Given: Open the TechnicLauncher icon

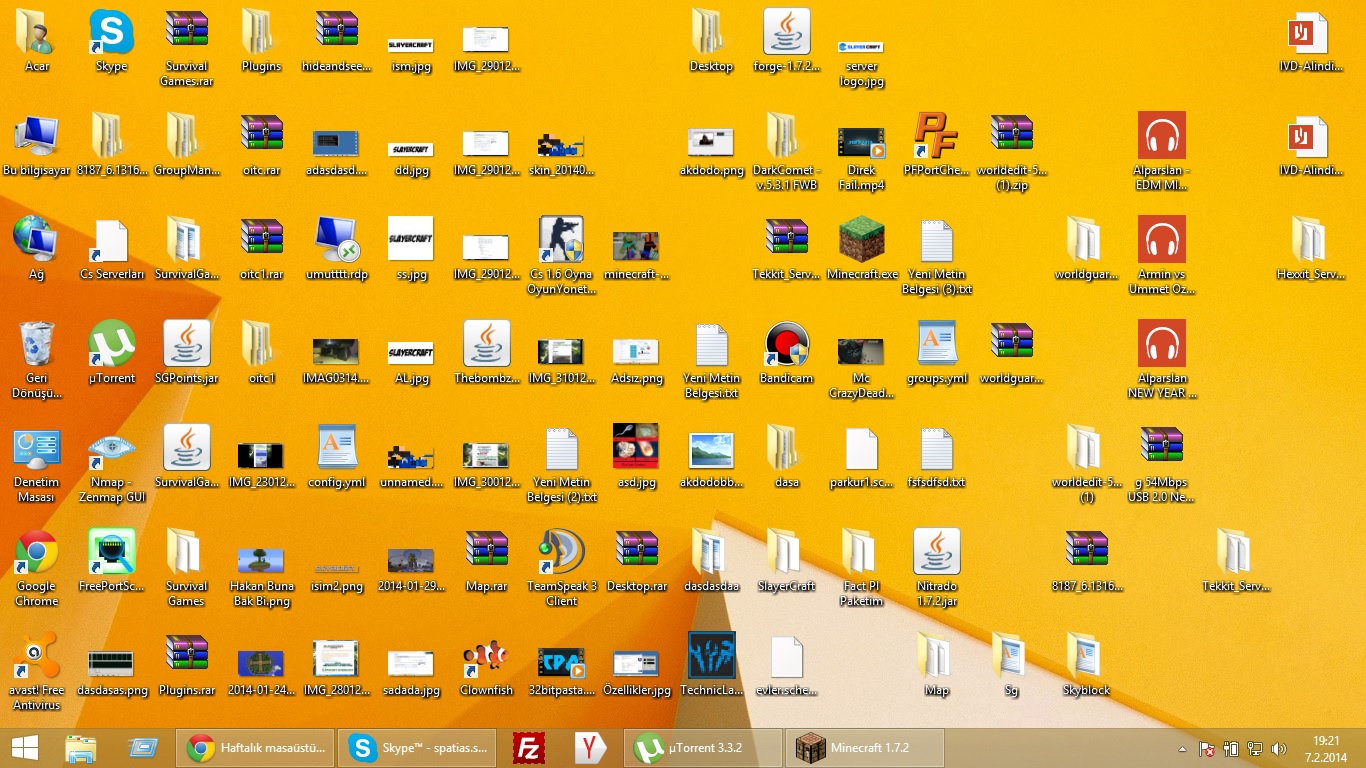Looking at the screenshot, I should pyautogui.click(x=711, y=666).
